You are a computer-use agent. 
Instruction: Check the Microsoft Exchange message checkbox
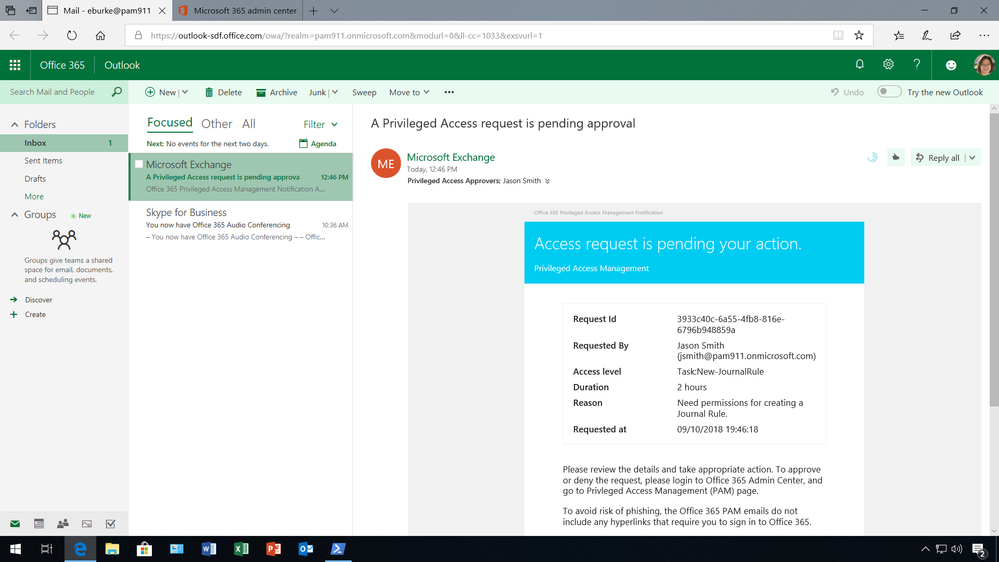138,164
